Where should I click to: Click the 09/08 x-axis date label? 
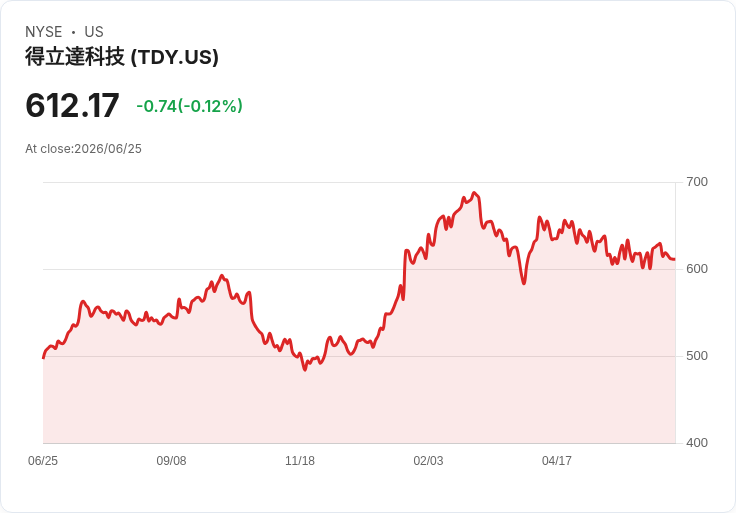coord(171,460)
